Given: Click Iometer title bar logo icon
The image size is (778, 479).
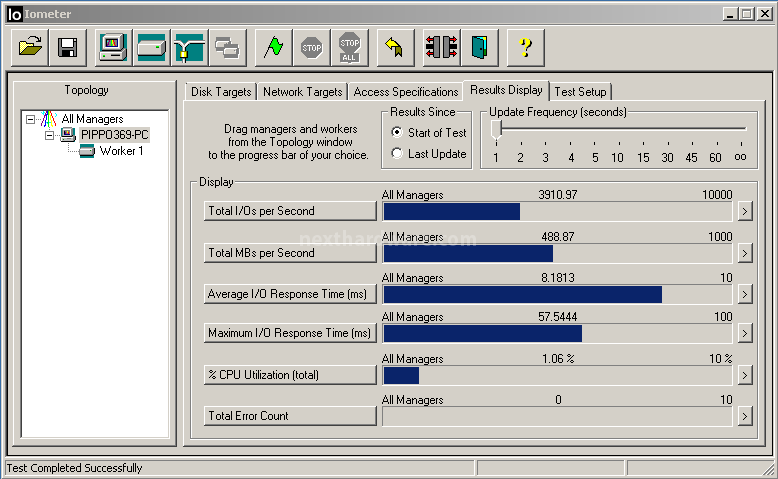Looking at the screenshot, I should (15, 14).
